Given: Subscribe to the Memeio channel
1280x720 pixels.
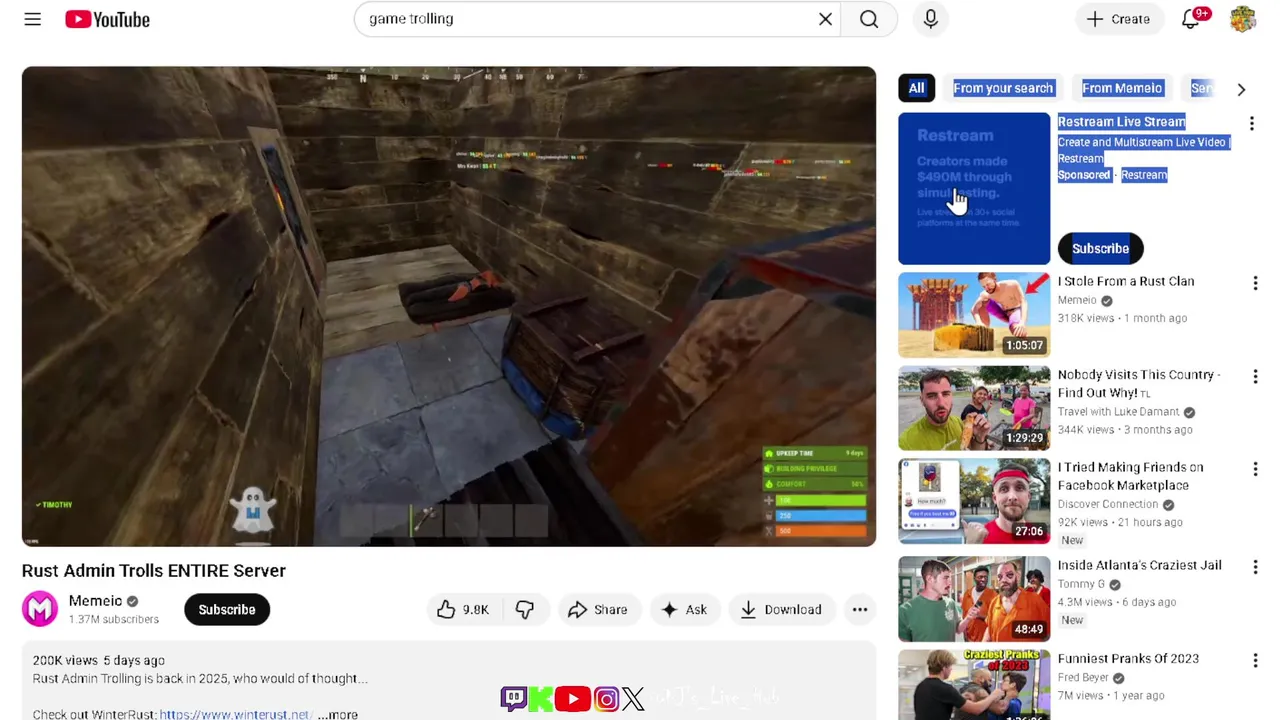Looking at the screenshot, I should 227,609.
